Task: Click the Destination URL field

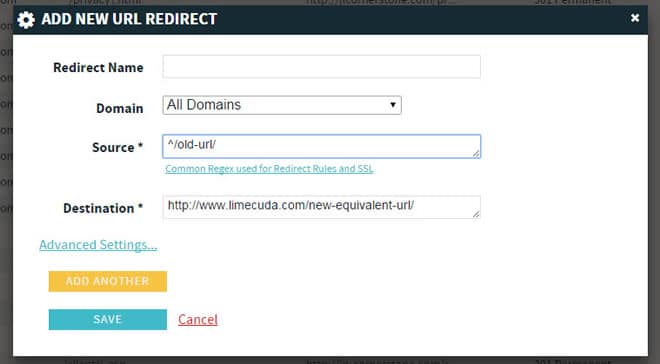Action: pos(322,207)
